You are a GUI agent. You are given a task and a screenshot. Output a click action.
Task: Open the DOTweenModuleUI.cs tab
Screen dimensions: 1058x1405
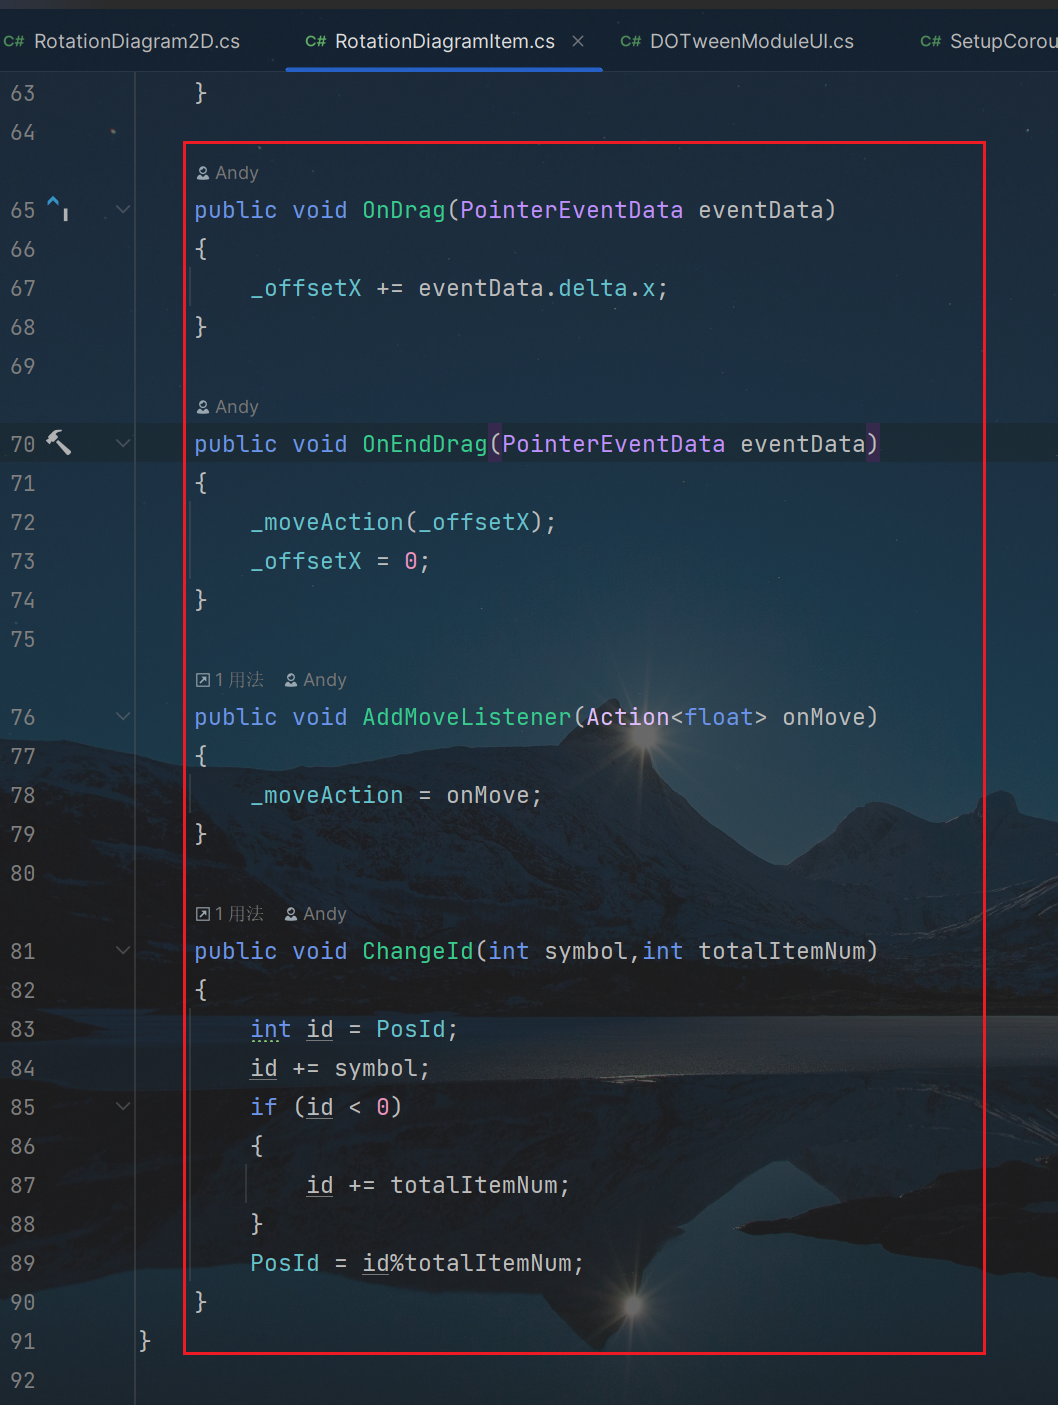[x=737, y=41]
